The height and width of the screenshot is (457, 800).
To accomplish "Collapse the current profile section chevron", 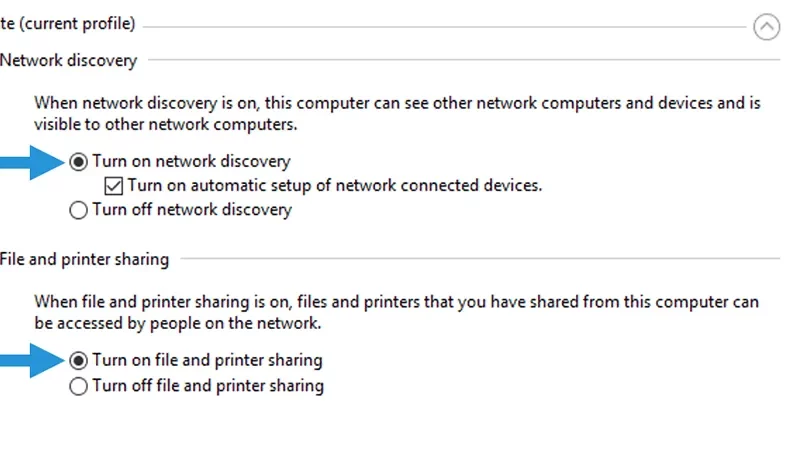I will (766, 27).
